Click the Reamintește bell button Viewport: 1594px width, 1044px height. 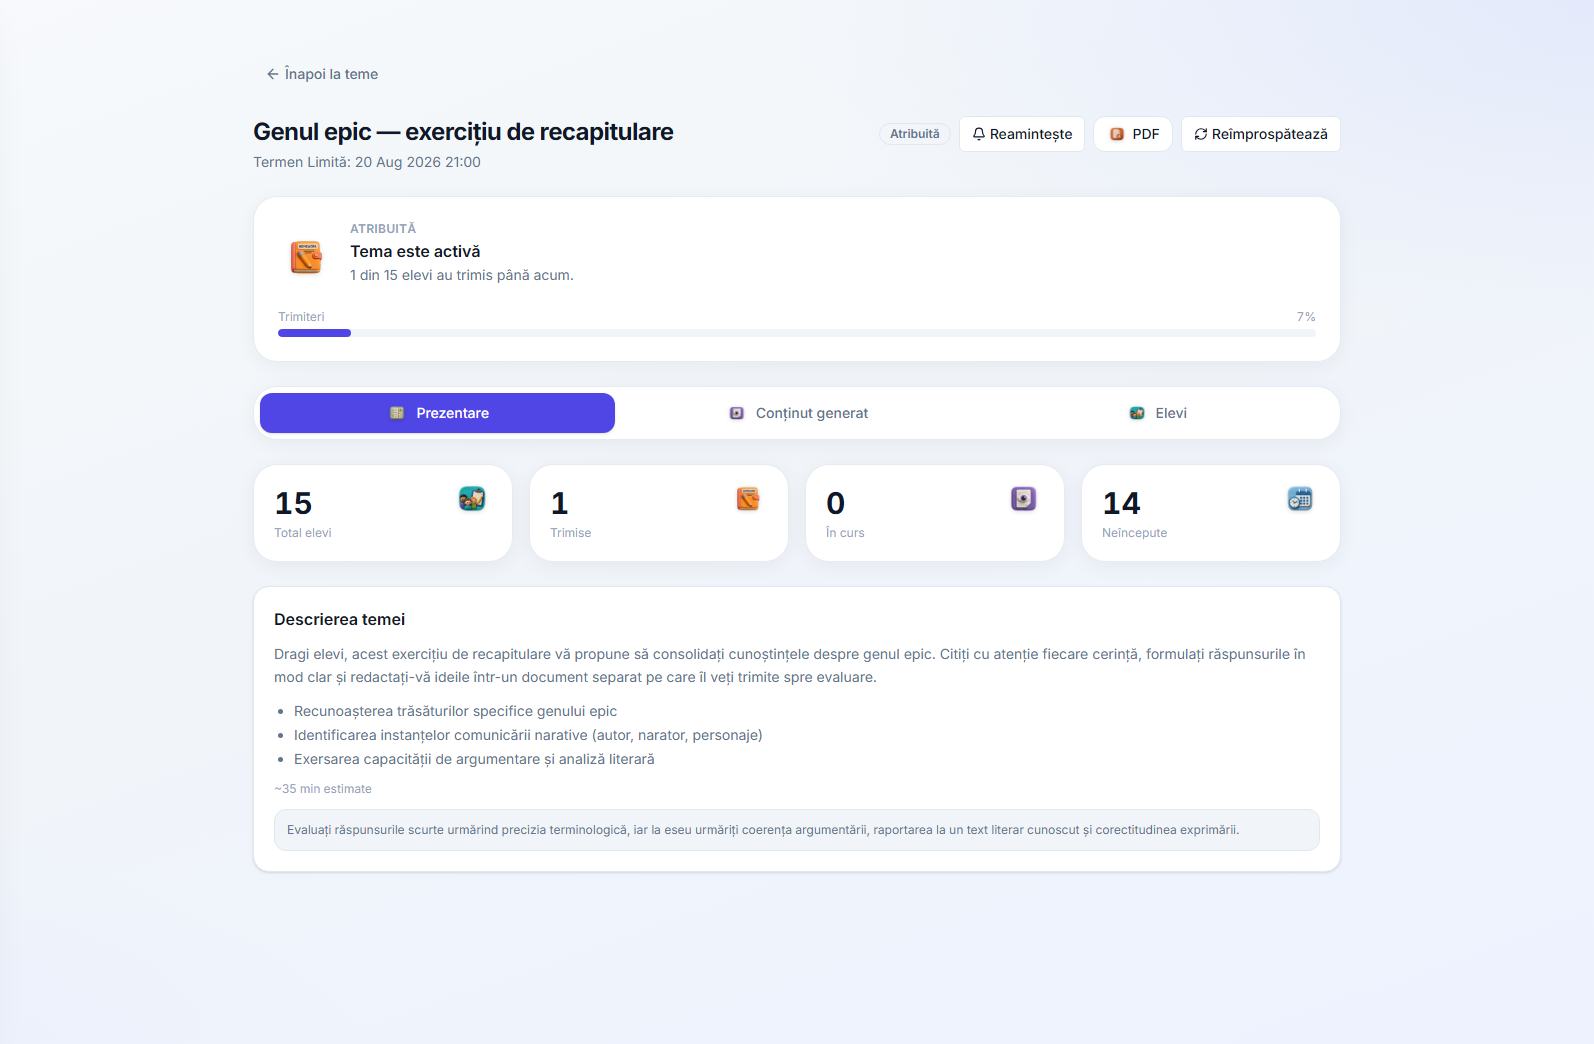tap(1022, 134)
